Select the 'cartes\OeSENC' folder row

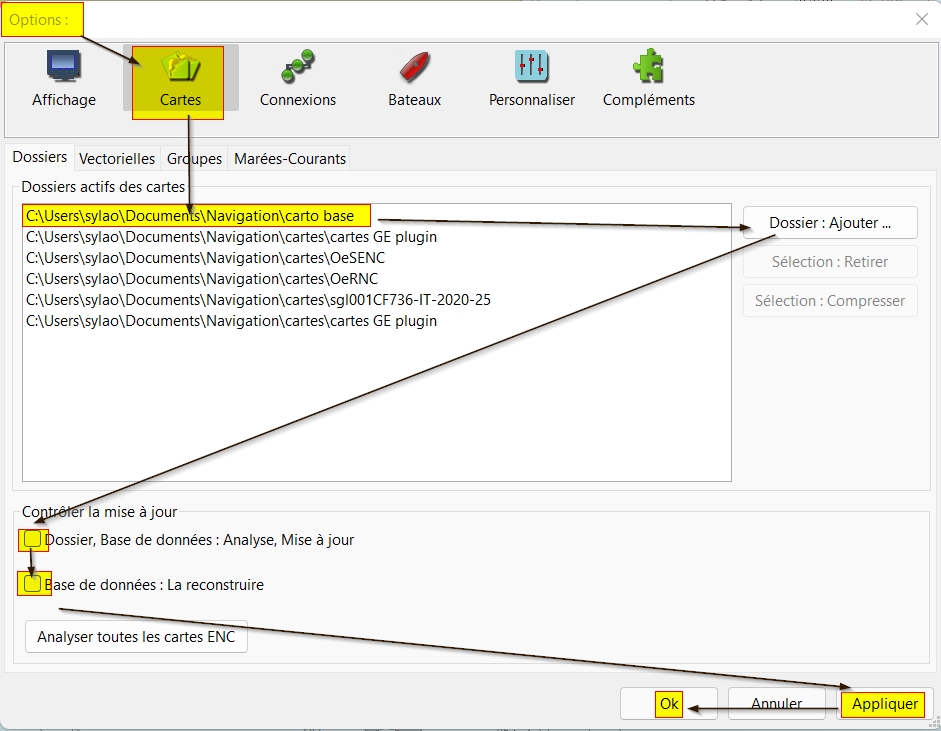(377, 258)
